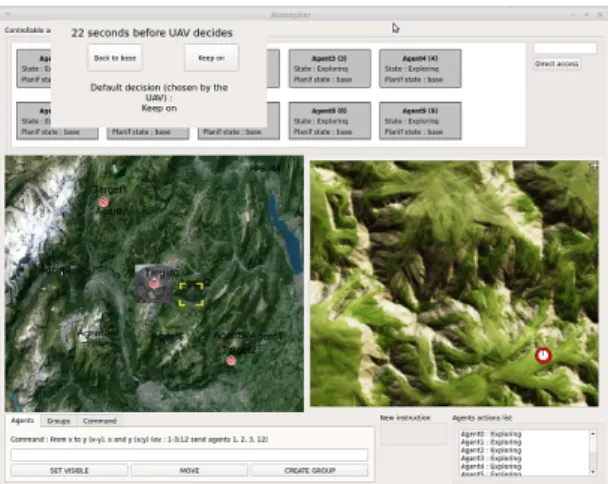Click the red alert marker on terrain view
This screenshot has width=608, height=484.
click(543, 355)
